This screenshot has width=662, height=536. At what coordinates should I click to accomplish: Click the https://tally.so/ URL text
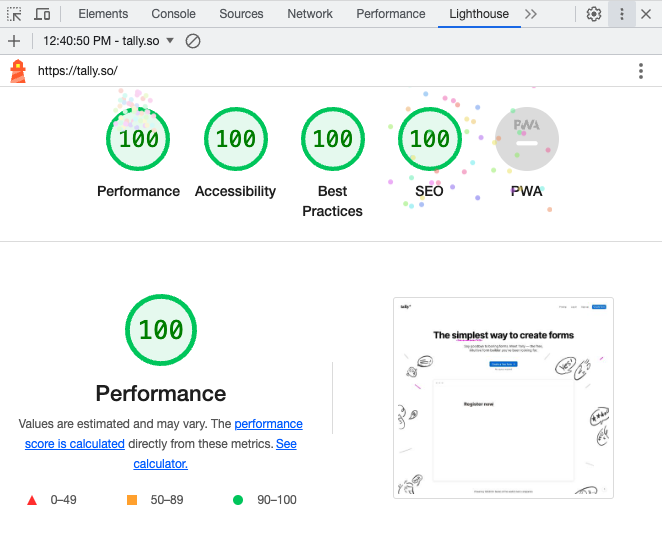point(78,71)
